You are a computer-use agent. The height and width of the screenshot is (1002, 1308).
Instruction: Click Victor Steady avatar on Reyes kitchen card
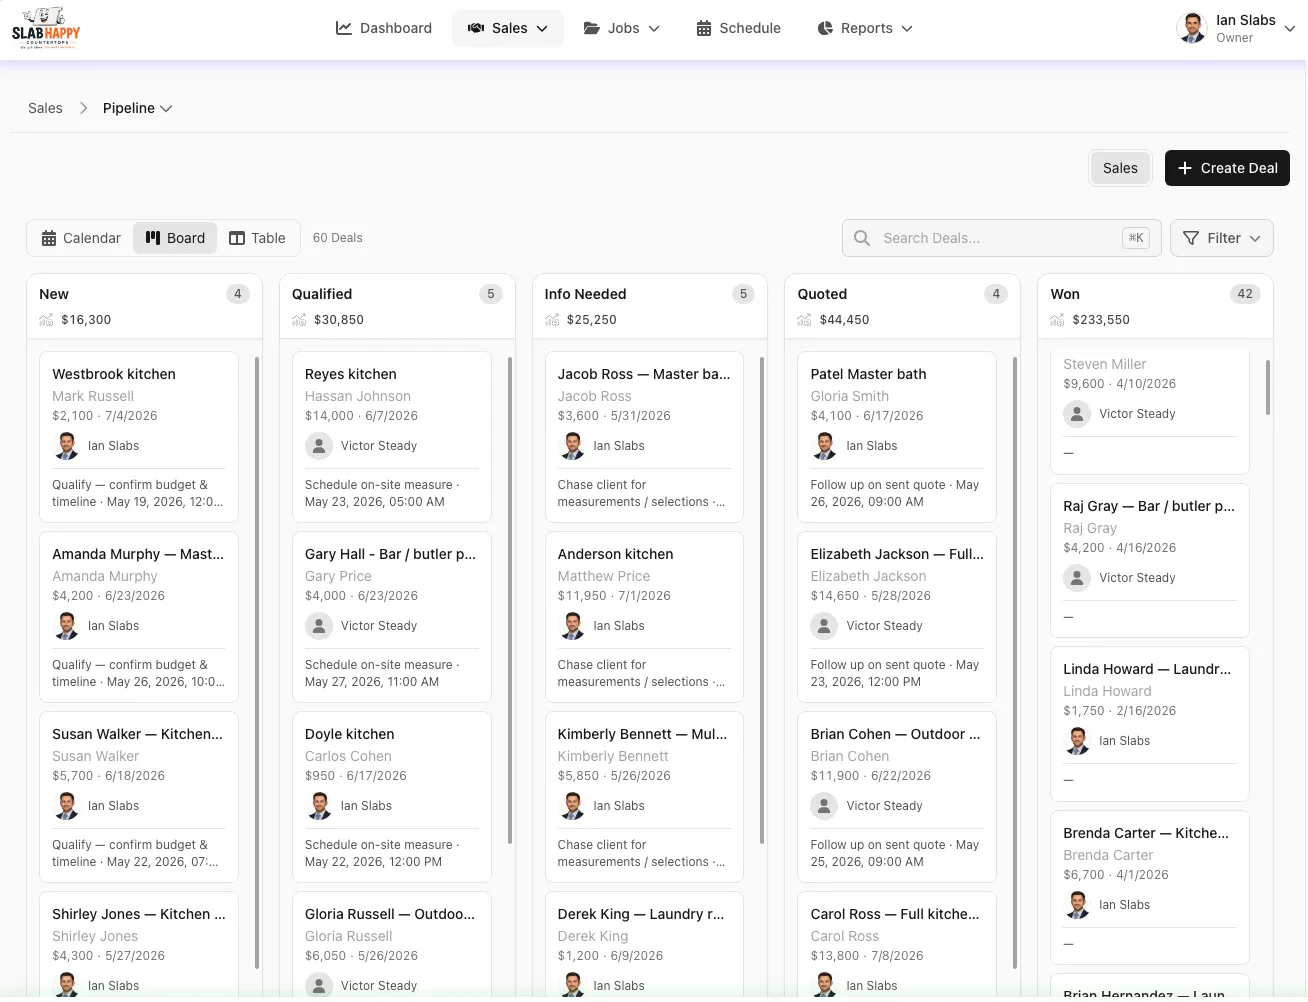pyautogui.click(x=319, y=446)
